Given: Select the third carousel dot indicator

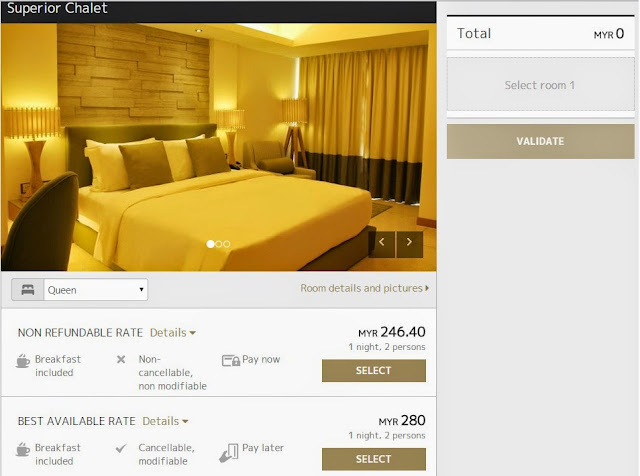Looking at the screenshot, I should (227, 244).
